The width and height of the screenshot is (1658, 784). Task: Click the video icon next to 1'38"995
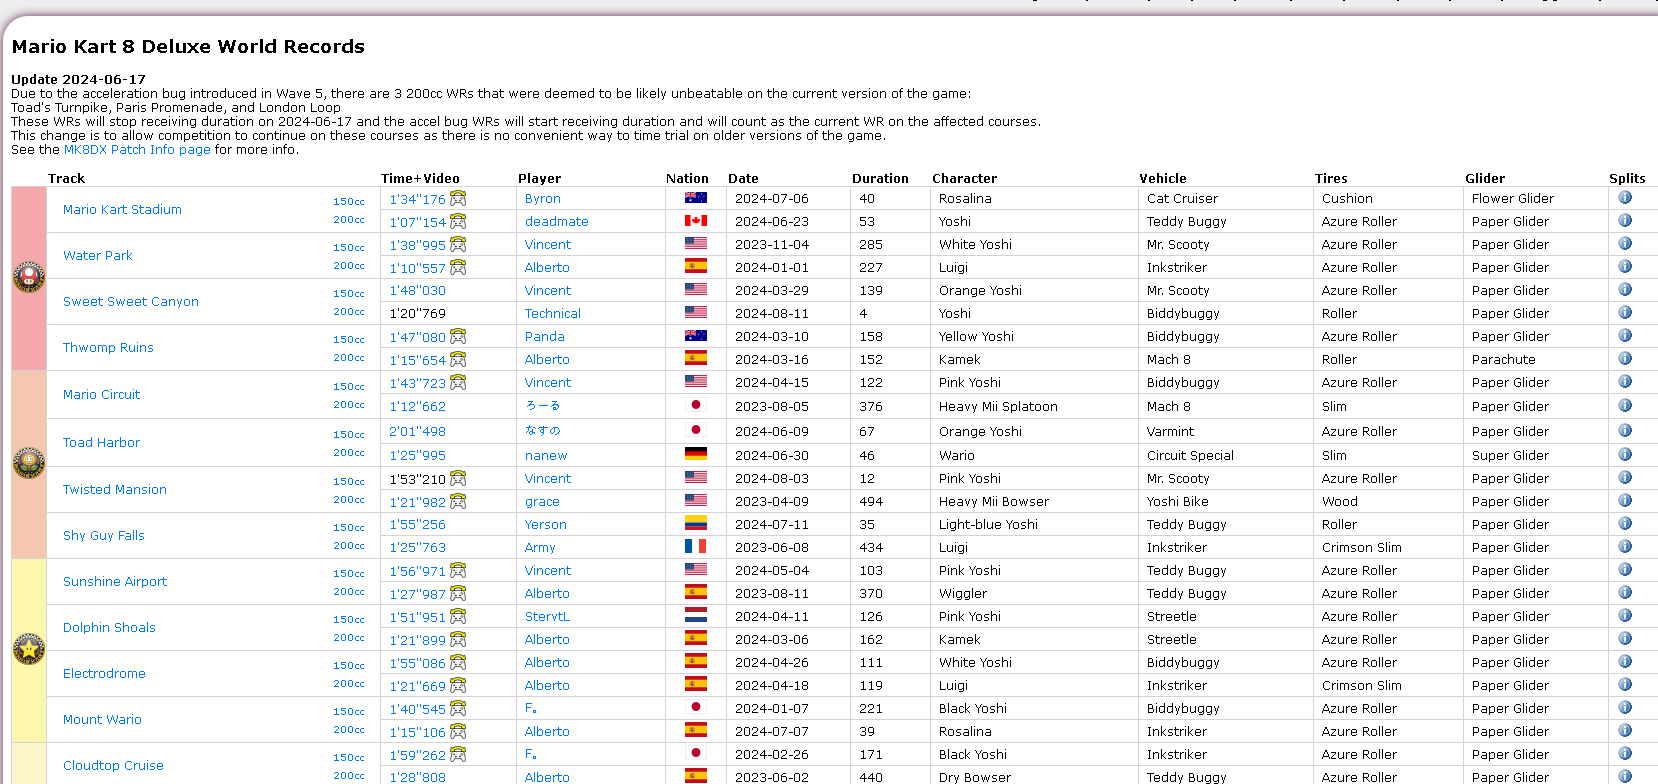coord(458,244)
